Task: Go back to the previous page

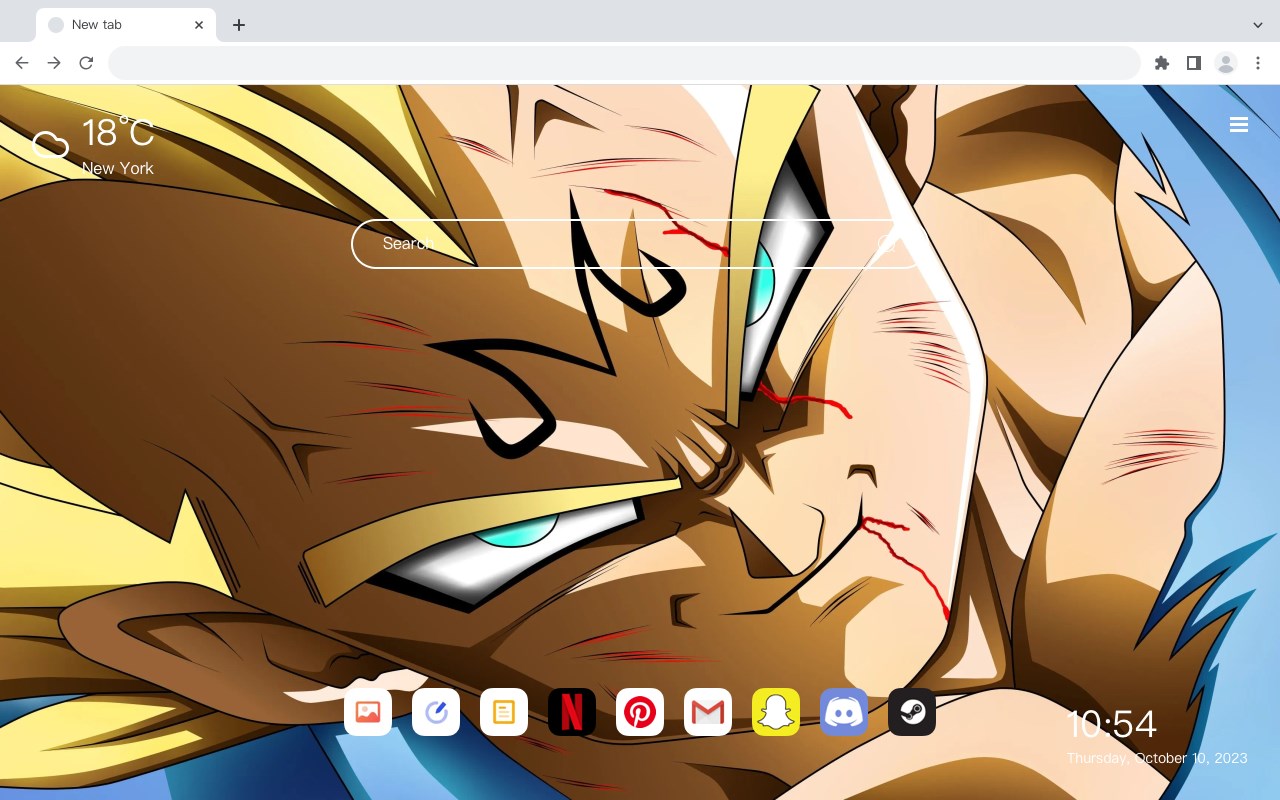Action: coord(22,63)
